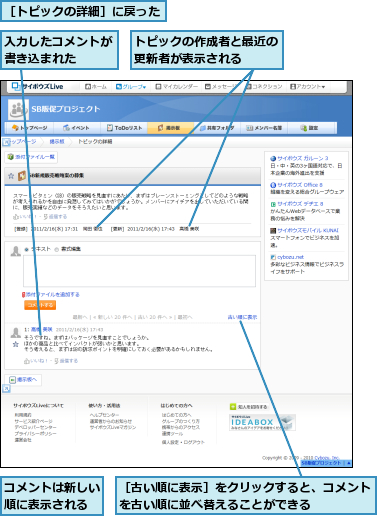Click the avatar beside comment 1
377x516 pixels.
[x=16, y=333]
